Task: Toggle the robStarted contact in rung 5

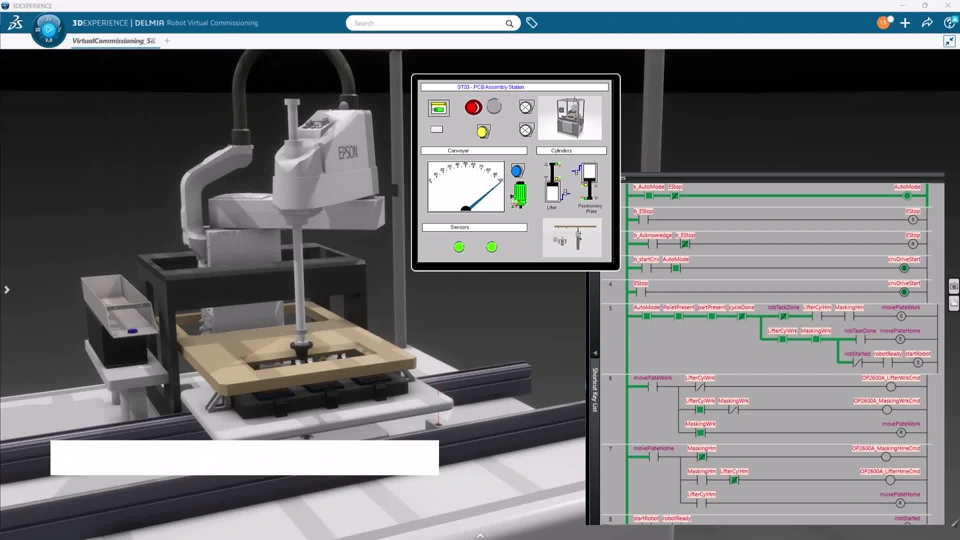Action: pyautogui.click(x=857, y=362)
